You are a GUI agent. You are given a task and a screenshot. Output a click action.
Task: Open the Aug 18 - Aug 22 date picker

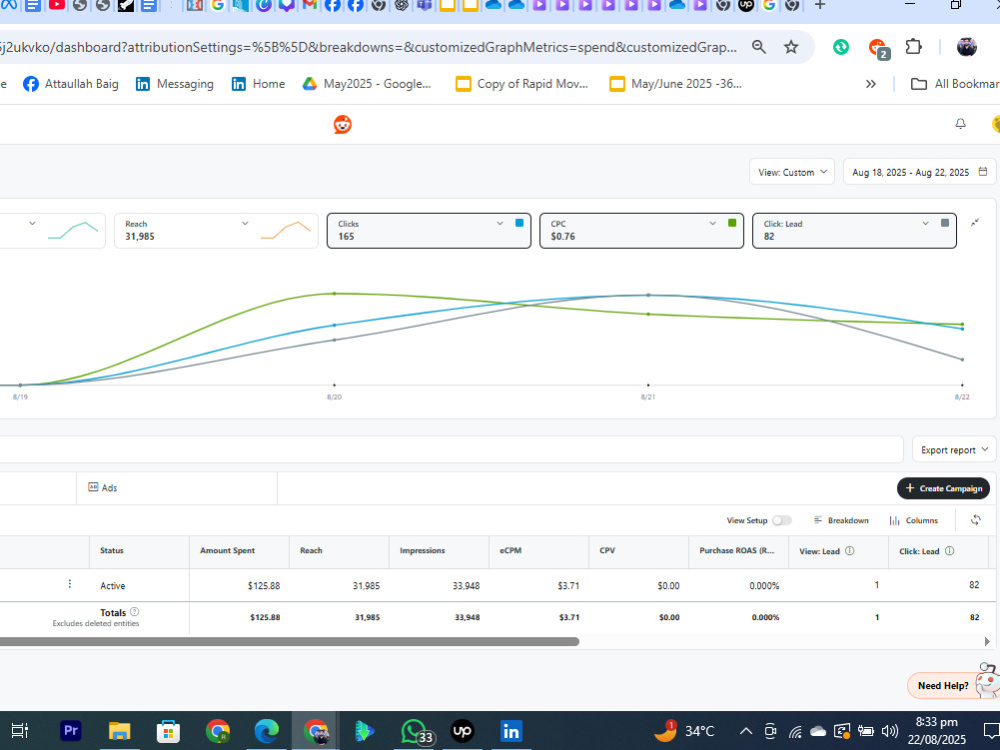pos(919,172)
